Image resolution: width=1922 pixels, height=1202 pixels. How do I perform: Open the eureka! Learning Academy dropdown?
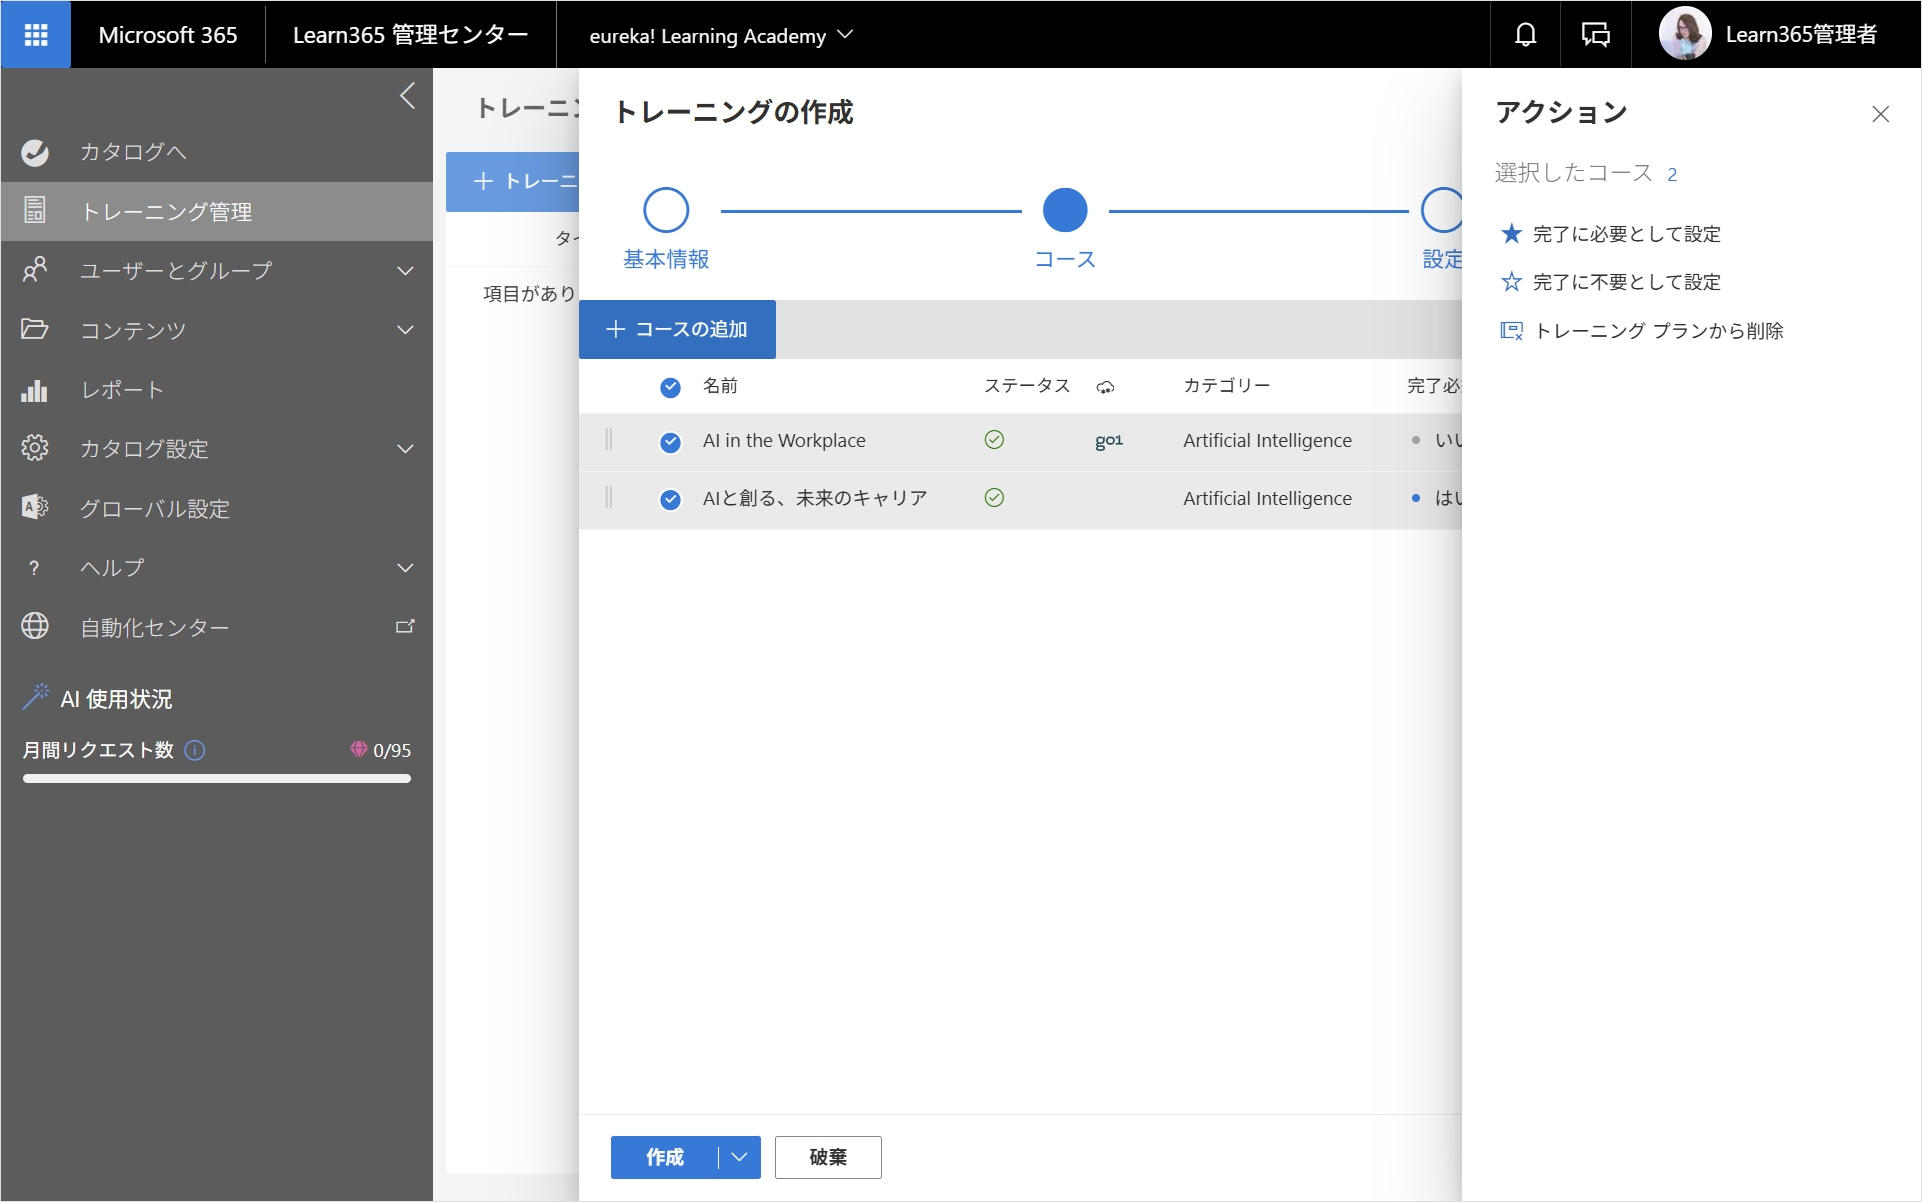pos(721,35)
